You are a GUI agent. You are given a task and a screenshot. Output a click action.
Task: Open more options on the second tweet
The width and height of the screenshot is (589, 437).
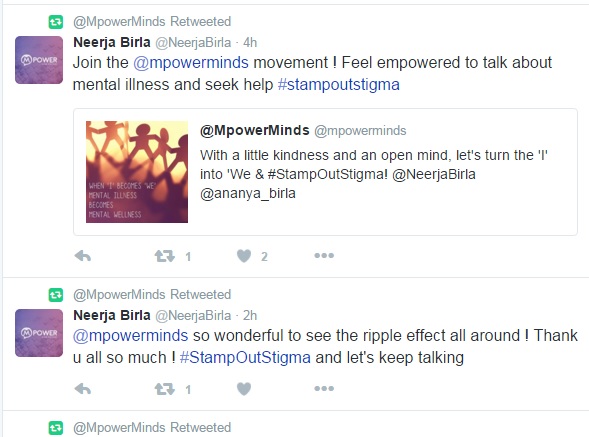tap(324, 389)
